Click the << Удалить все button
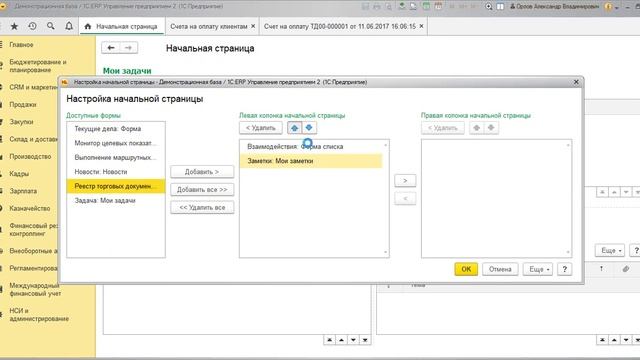640x360 pixels. [202, 207]
